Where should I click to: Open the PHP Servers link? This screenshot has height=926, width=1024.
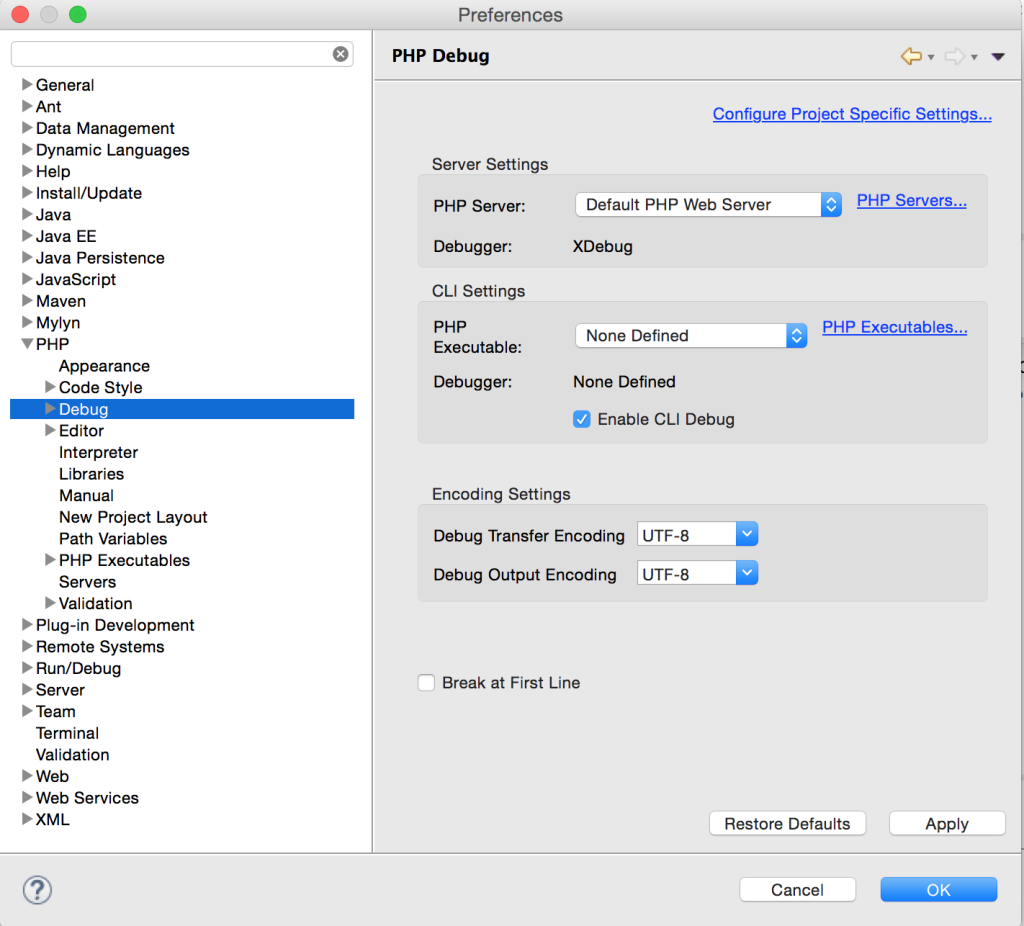pyautogui.click(x=911, y=200)
